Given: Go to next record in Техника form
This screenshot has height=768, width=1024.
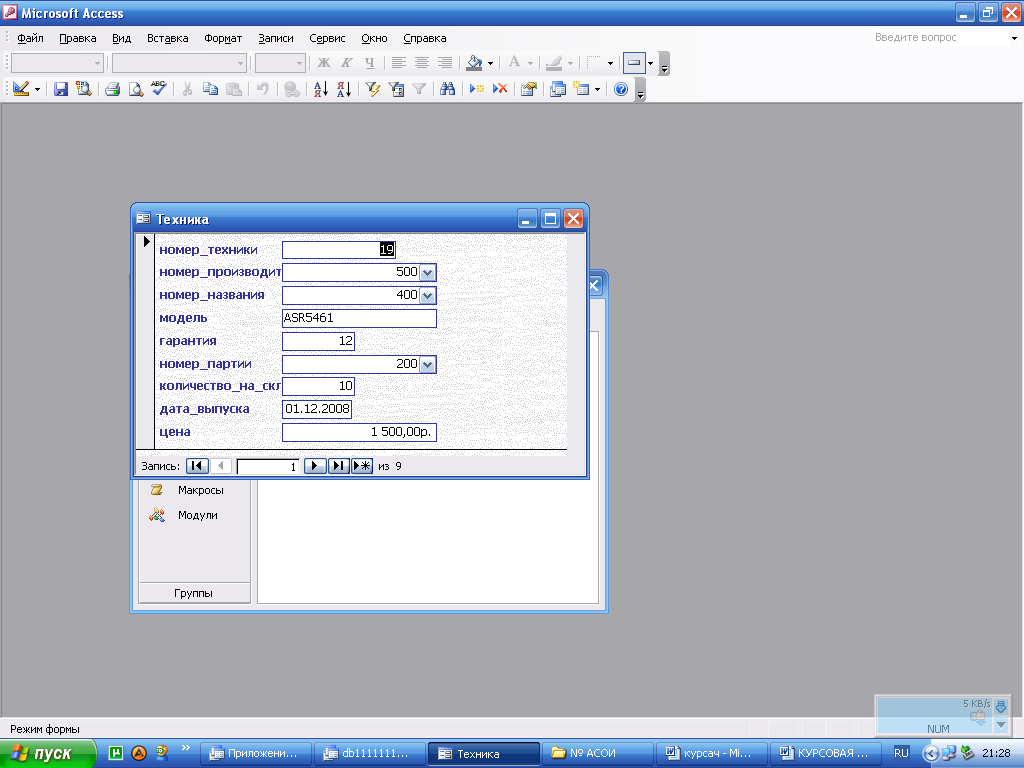Looking at the screenshot, I should click(x=315, y=466).
